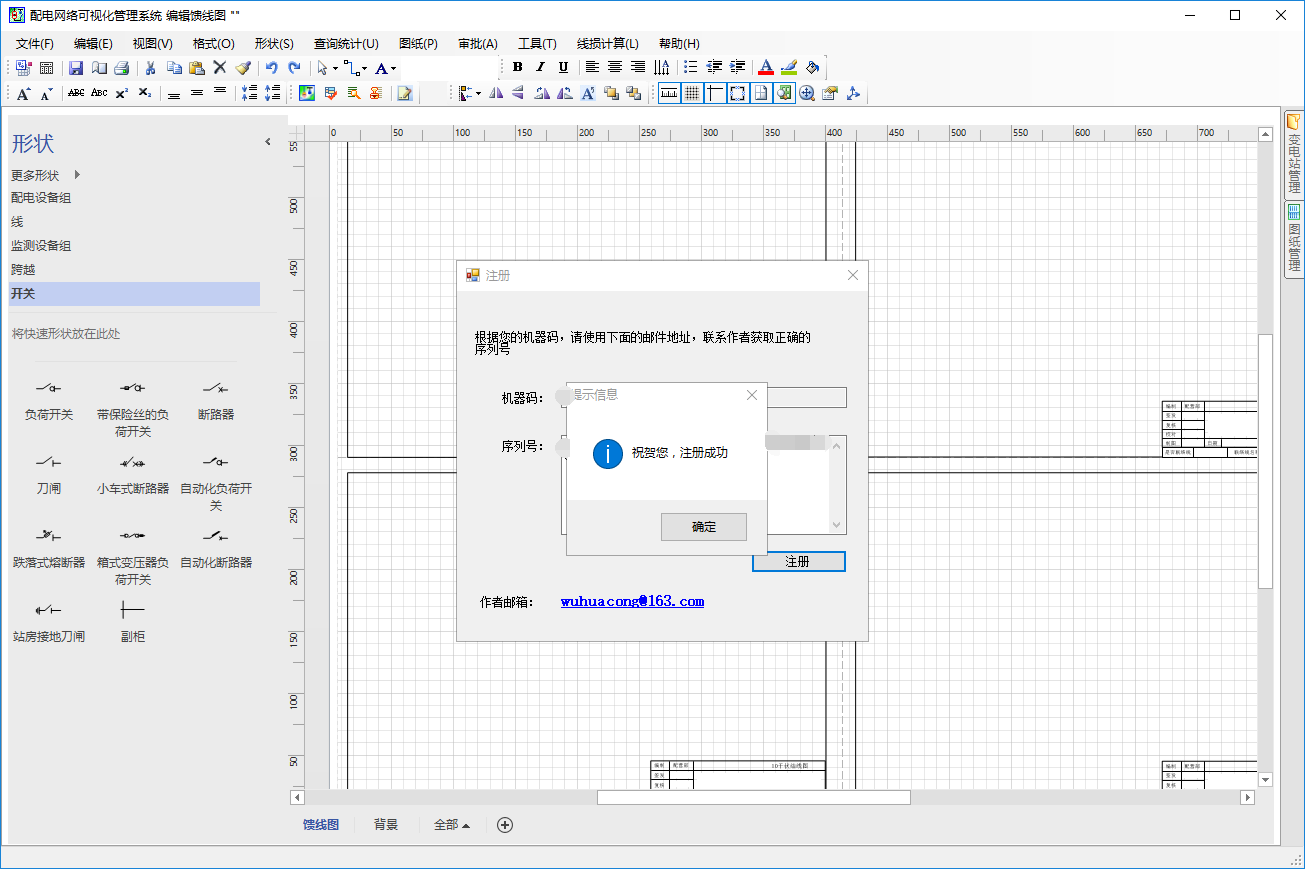Viewport: 1305px width, 869px height.
Task: Switch to the 背景 page tab
Action: coord(386,825)
